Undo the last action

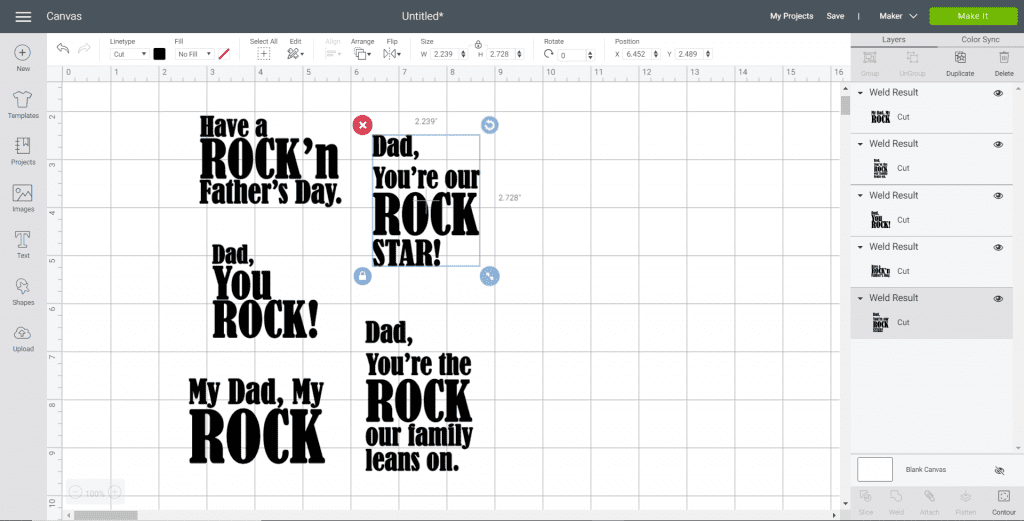pyautogui.click(x=63, y=49)
